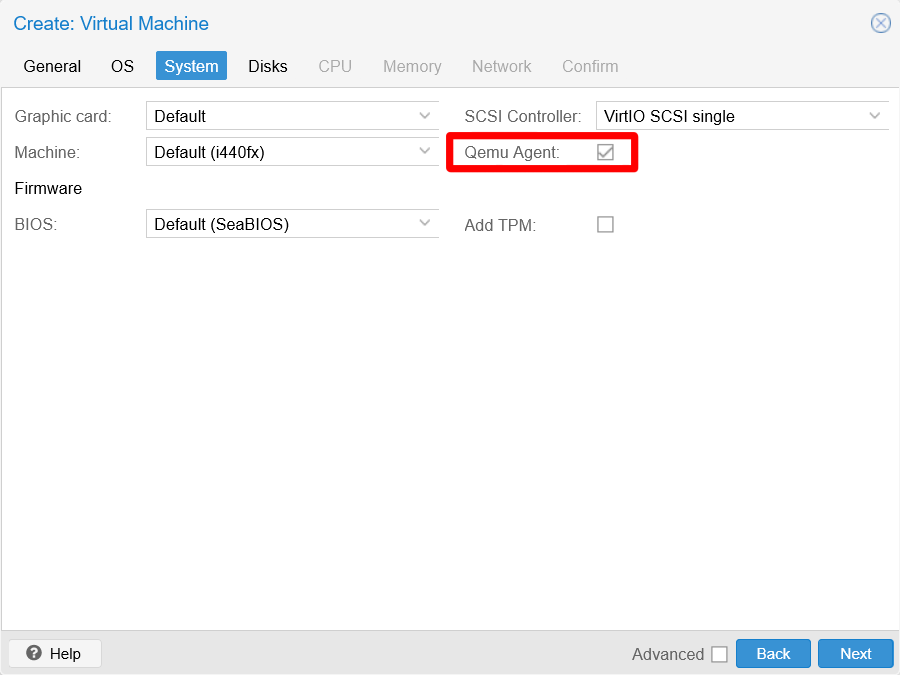900x675 pixels.
Task: Click the circular close icon top right
Action: click(x=879, y=23)
